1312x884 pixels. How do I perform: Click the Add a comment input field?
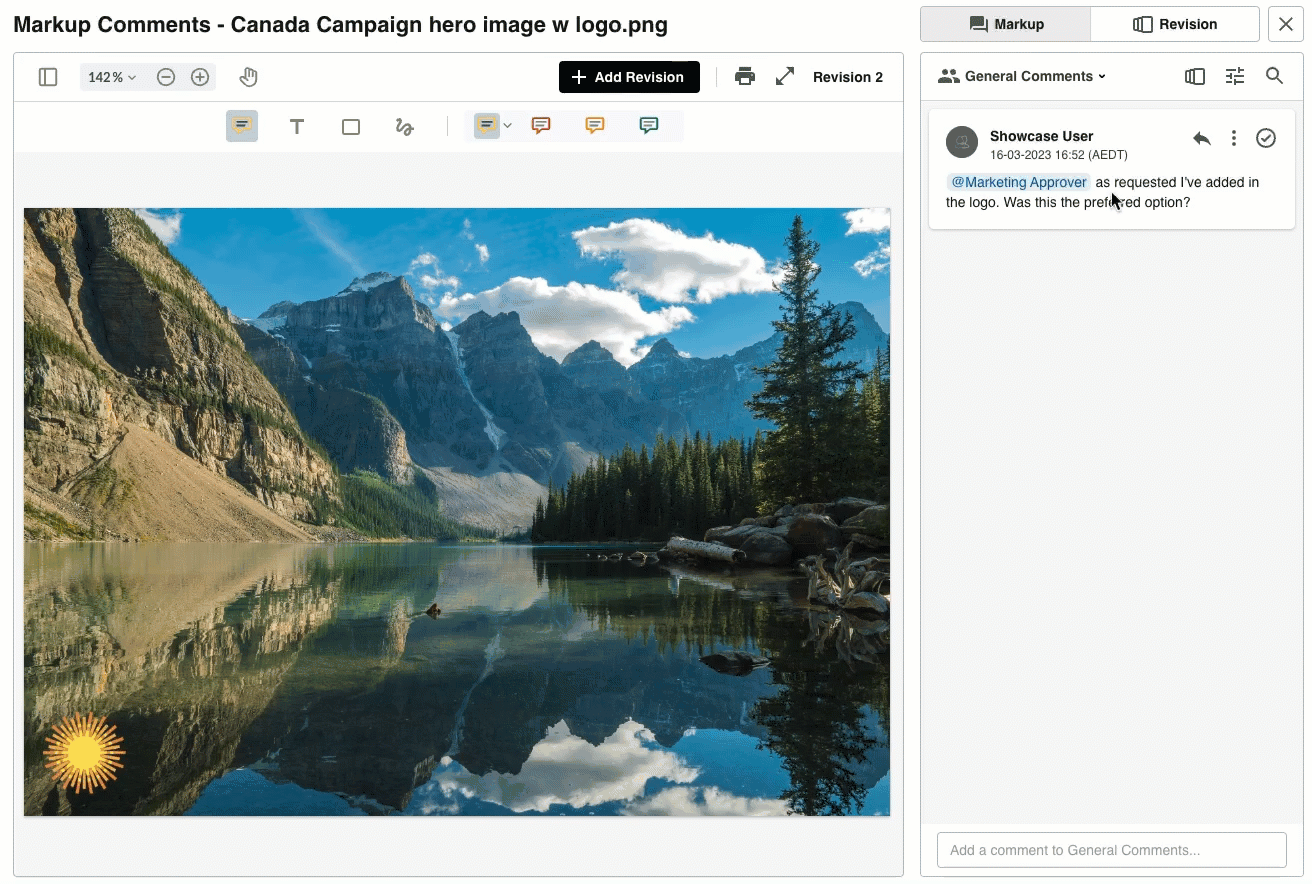pos(1111,850)
